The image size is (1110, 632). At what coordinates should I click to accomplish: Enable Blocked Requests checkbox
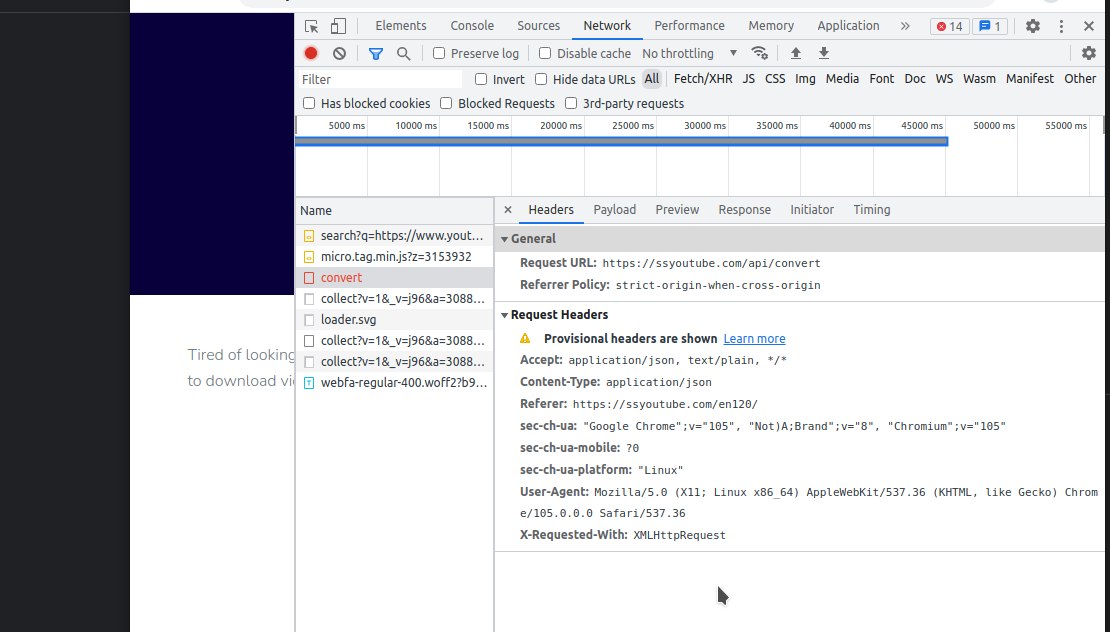click(x=446, y=103)
